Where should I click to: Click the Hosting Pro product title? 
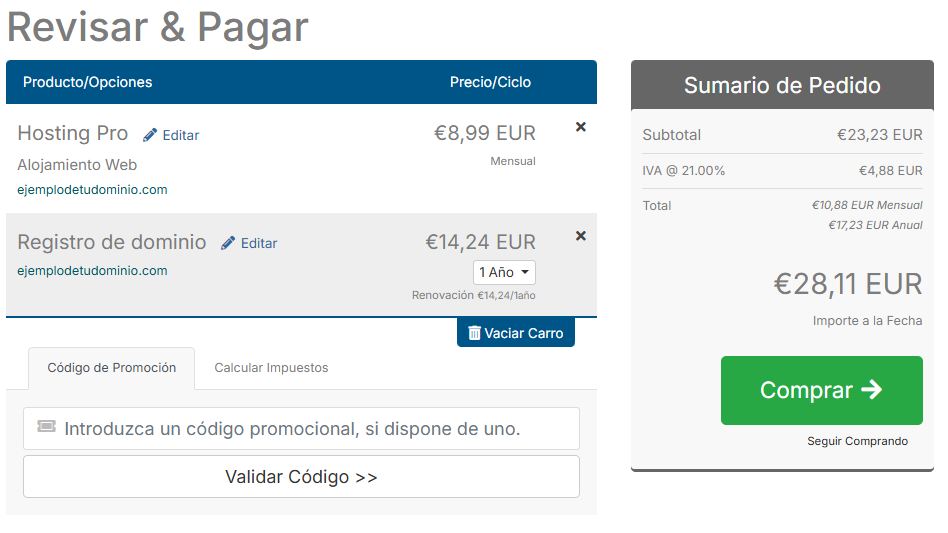(73, 134)
